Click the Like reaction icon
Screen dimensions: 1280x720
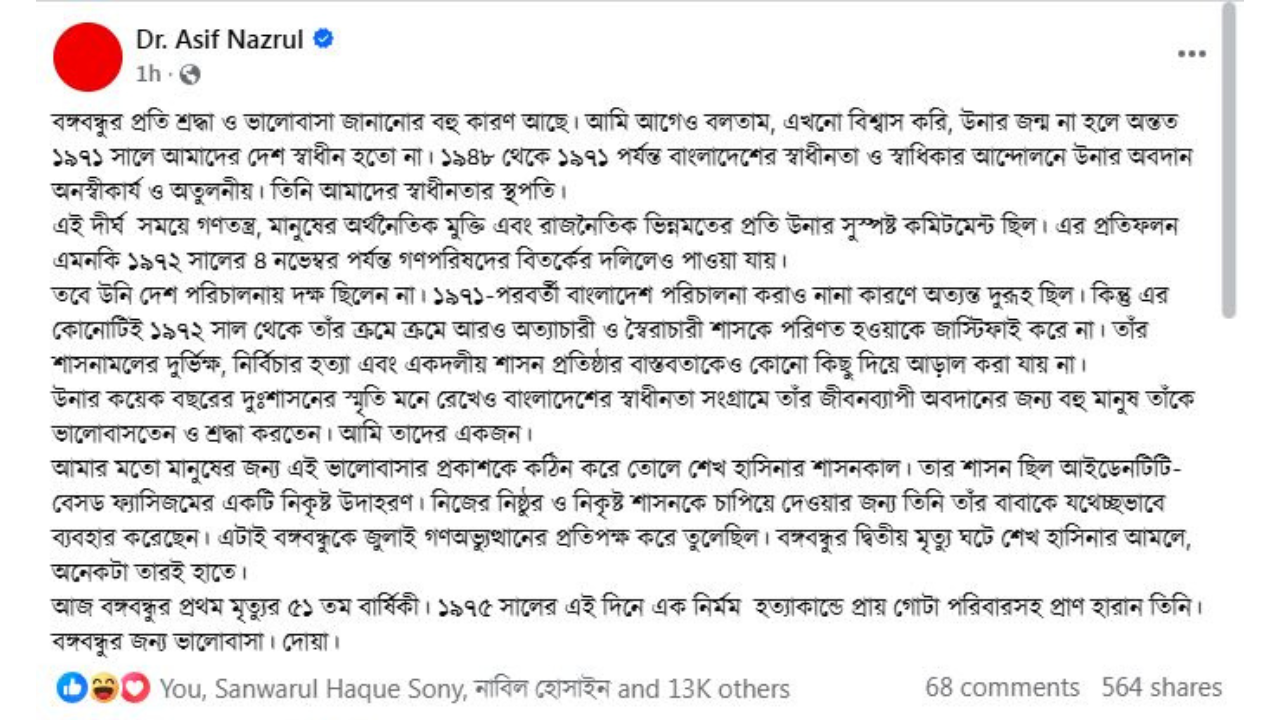(71, 688)
